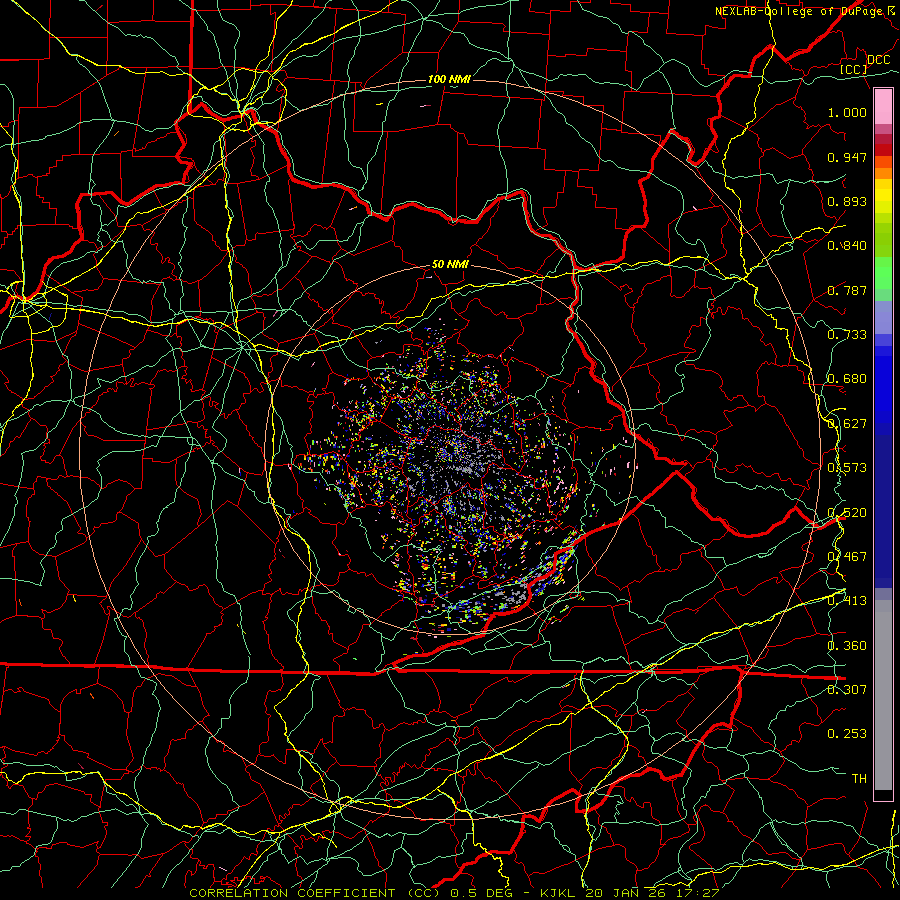
Task: Pick the dark navy segment of the color bar
Action: click(x=883, y=511)
